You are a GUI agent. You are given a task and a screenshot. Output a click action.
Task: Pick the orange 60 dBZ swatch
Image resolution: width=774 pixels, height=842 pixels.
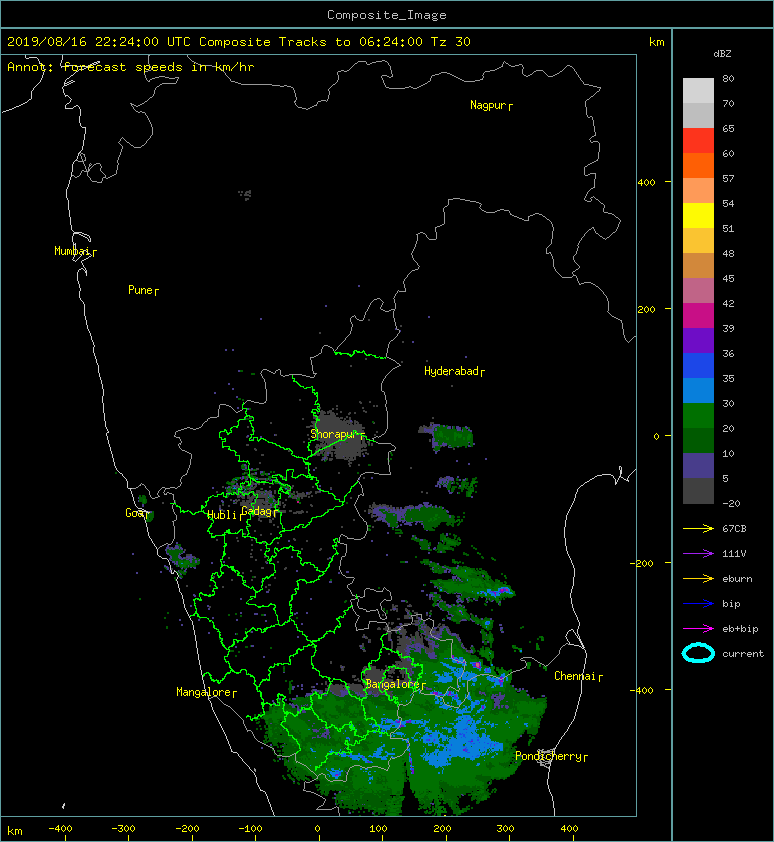[x=698, y=165]
